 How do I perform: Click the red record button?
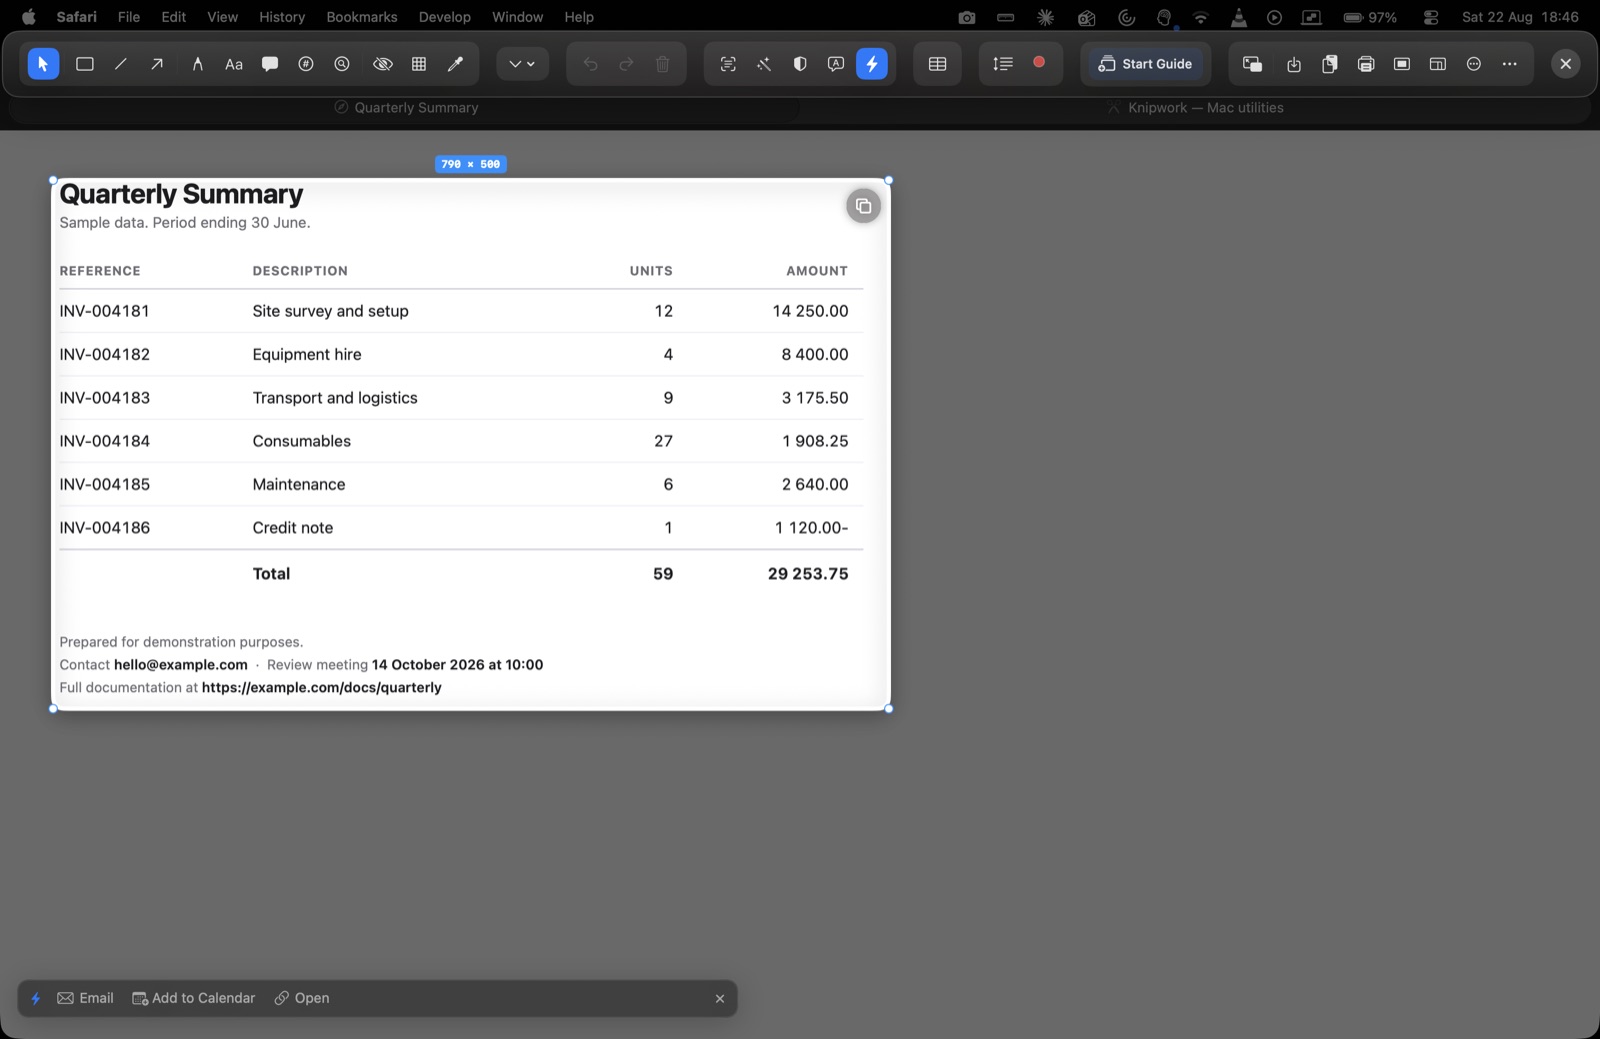1039,62
